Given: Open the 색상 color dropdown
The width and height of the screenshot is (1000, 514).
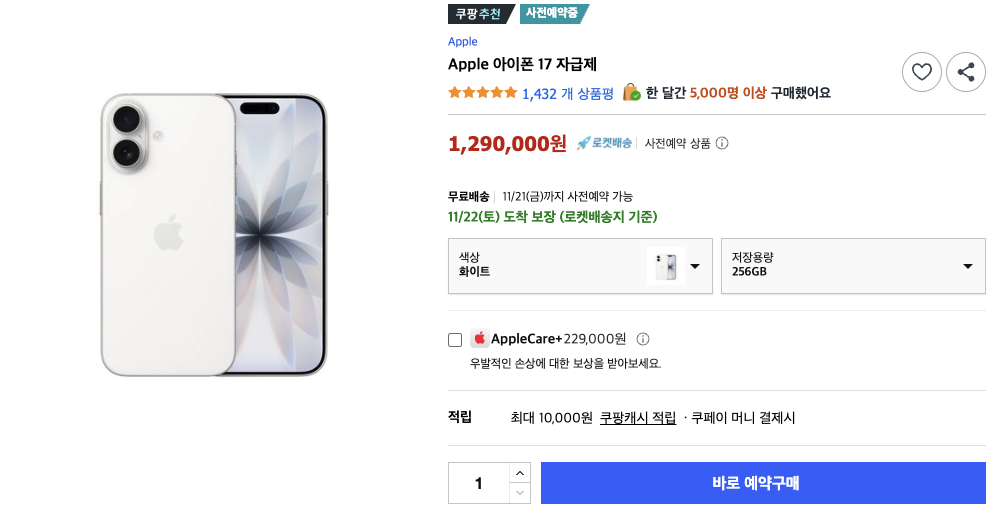Looking at the screenshot, I should 580,266.
